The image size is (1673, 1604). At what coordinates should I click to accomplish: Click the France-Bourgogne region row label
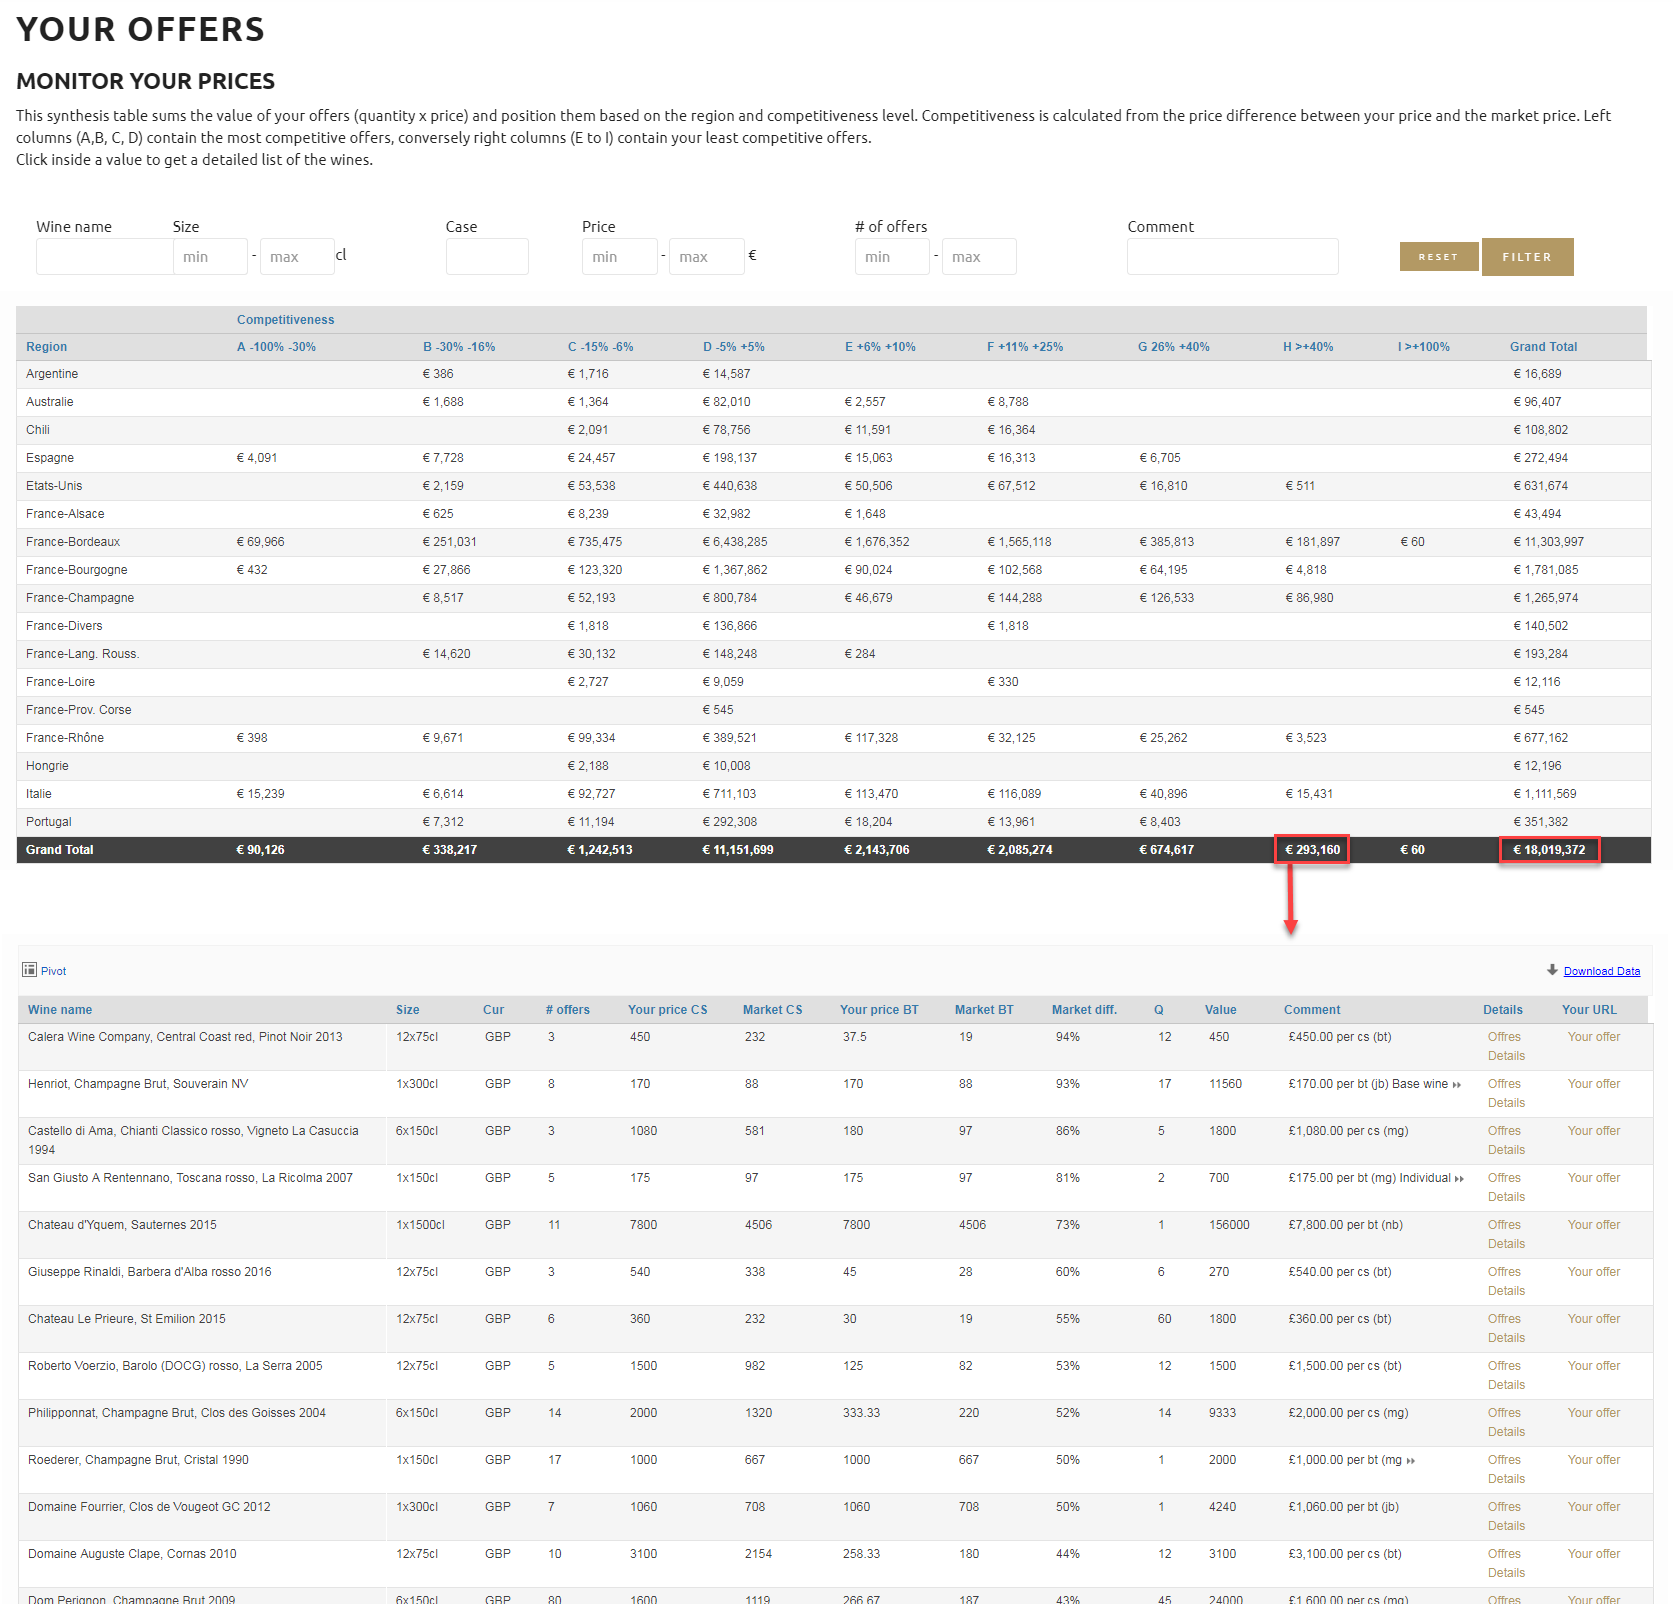(77, 570)
